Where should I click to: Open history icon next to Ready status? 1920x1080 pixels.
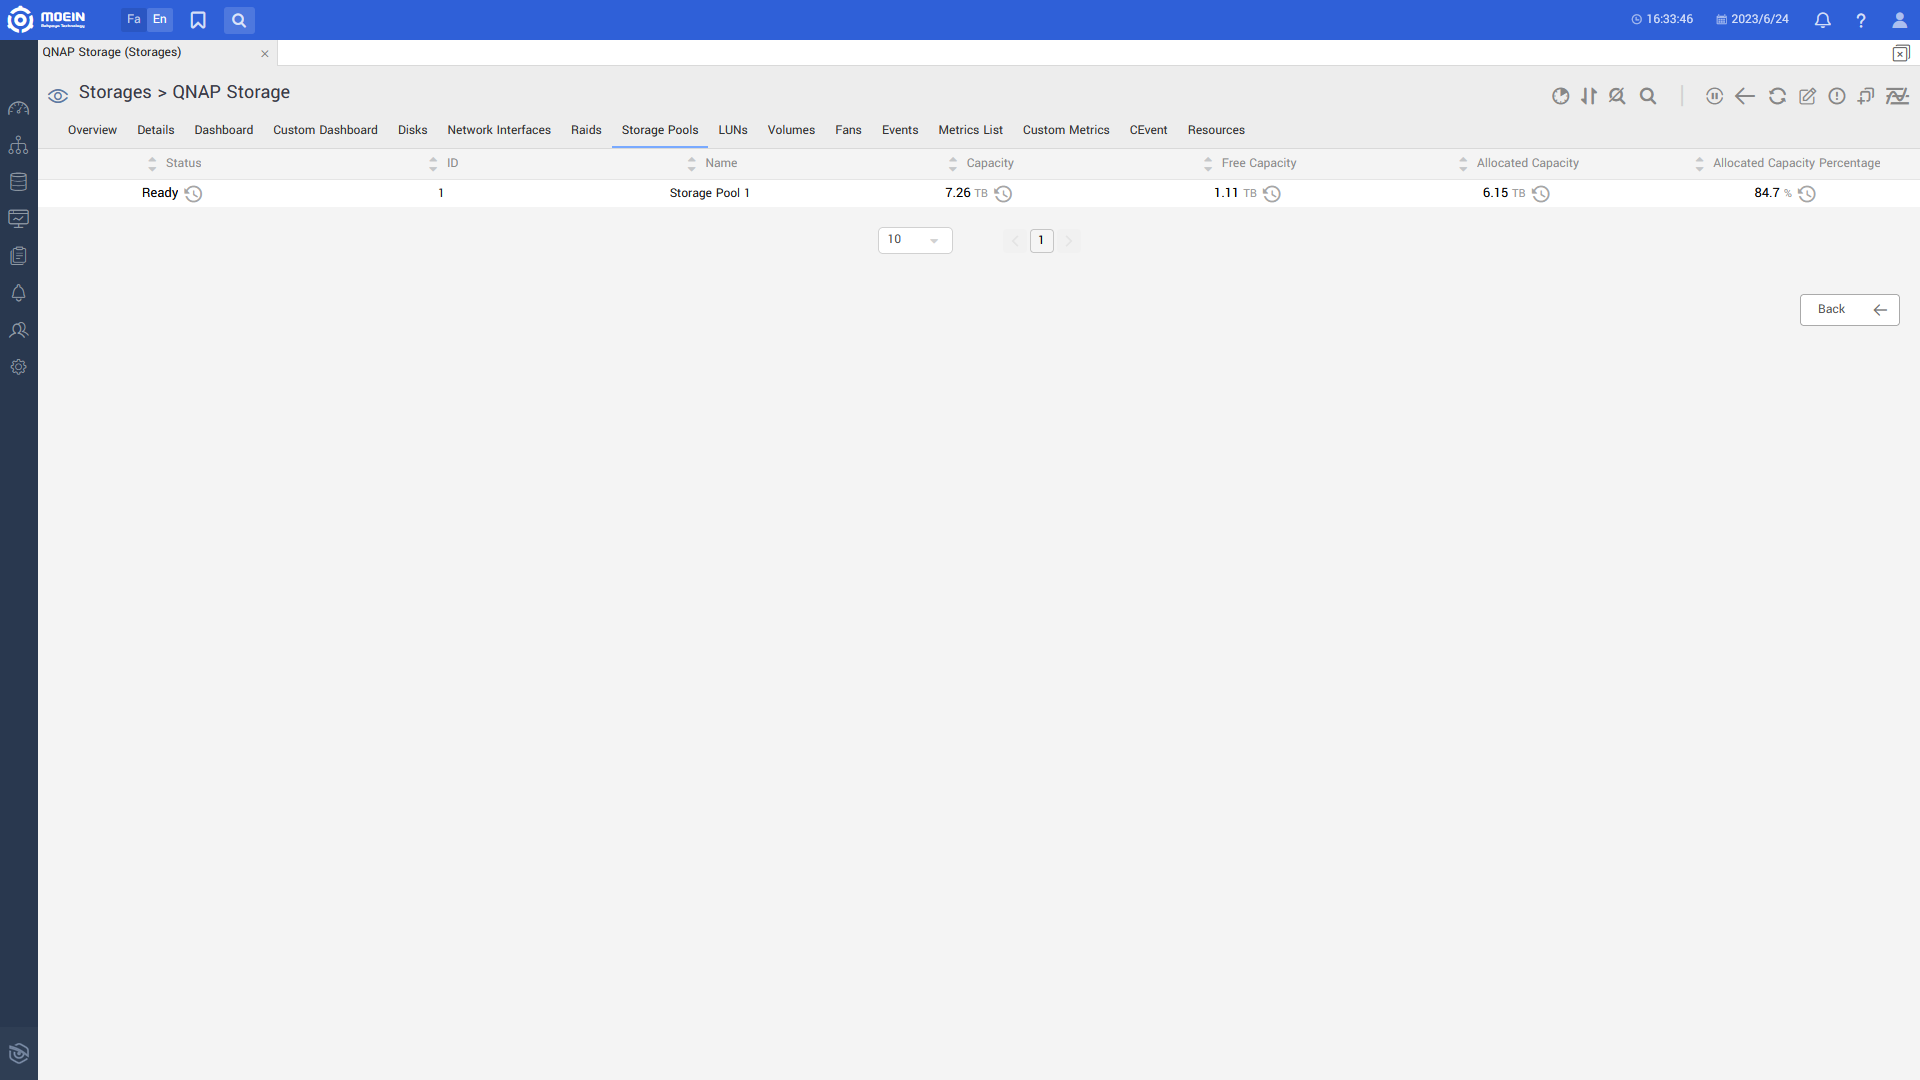point(193,194)
